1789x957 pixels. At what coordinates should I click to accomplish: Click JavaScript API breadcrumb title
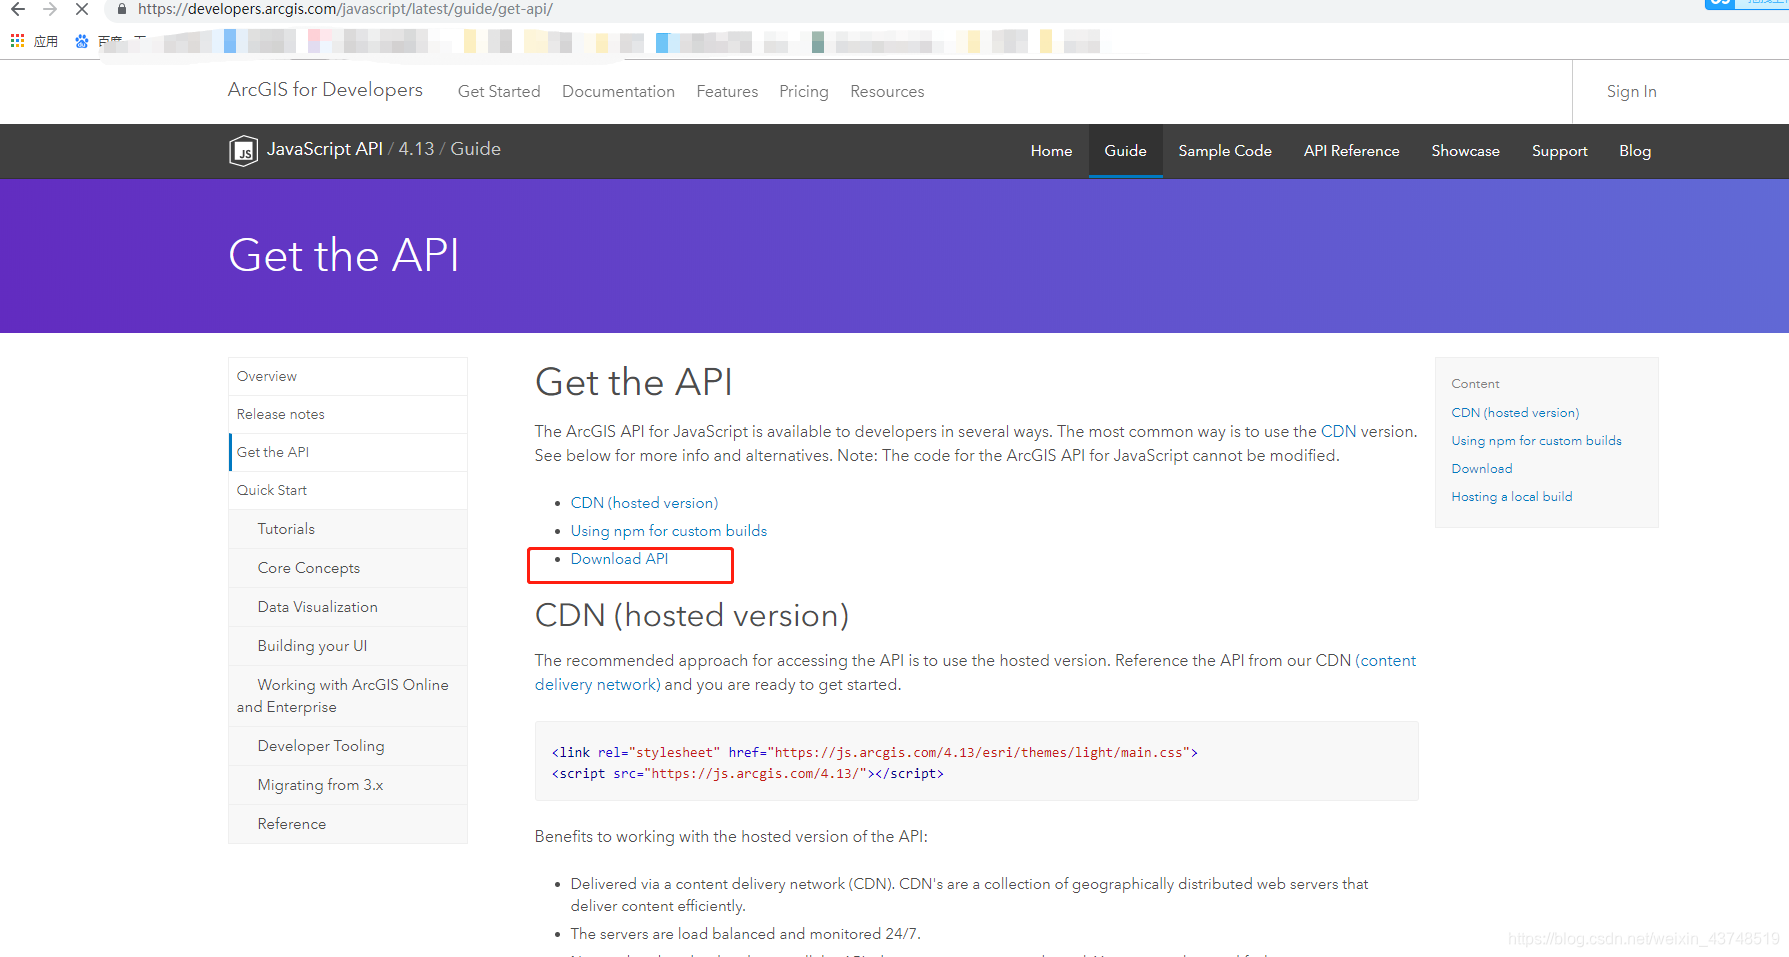(324, 149)
